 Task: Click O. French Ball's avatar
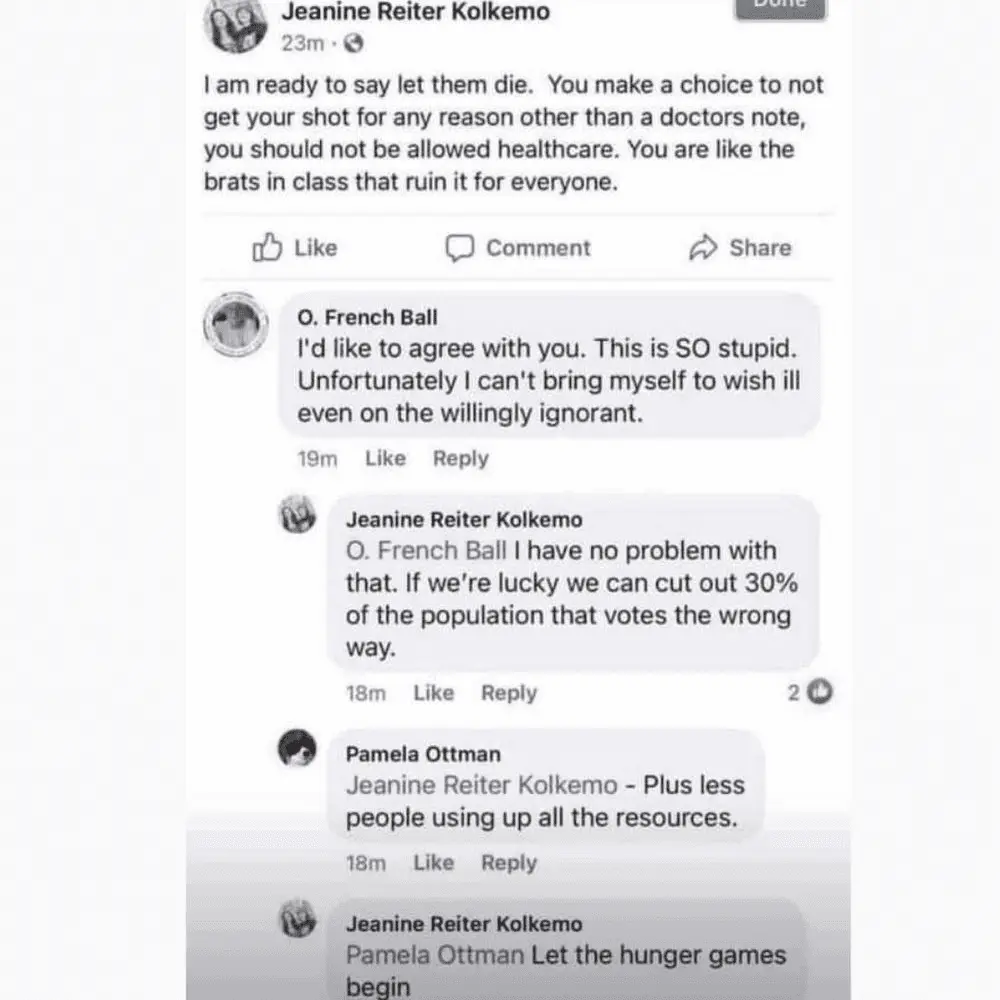[x=236, y=324]
